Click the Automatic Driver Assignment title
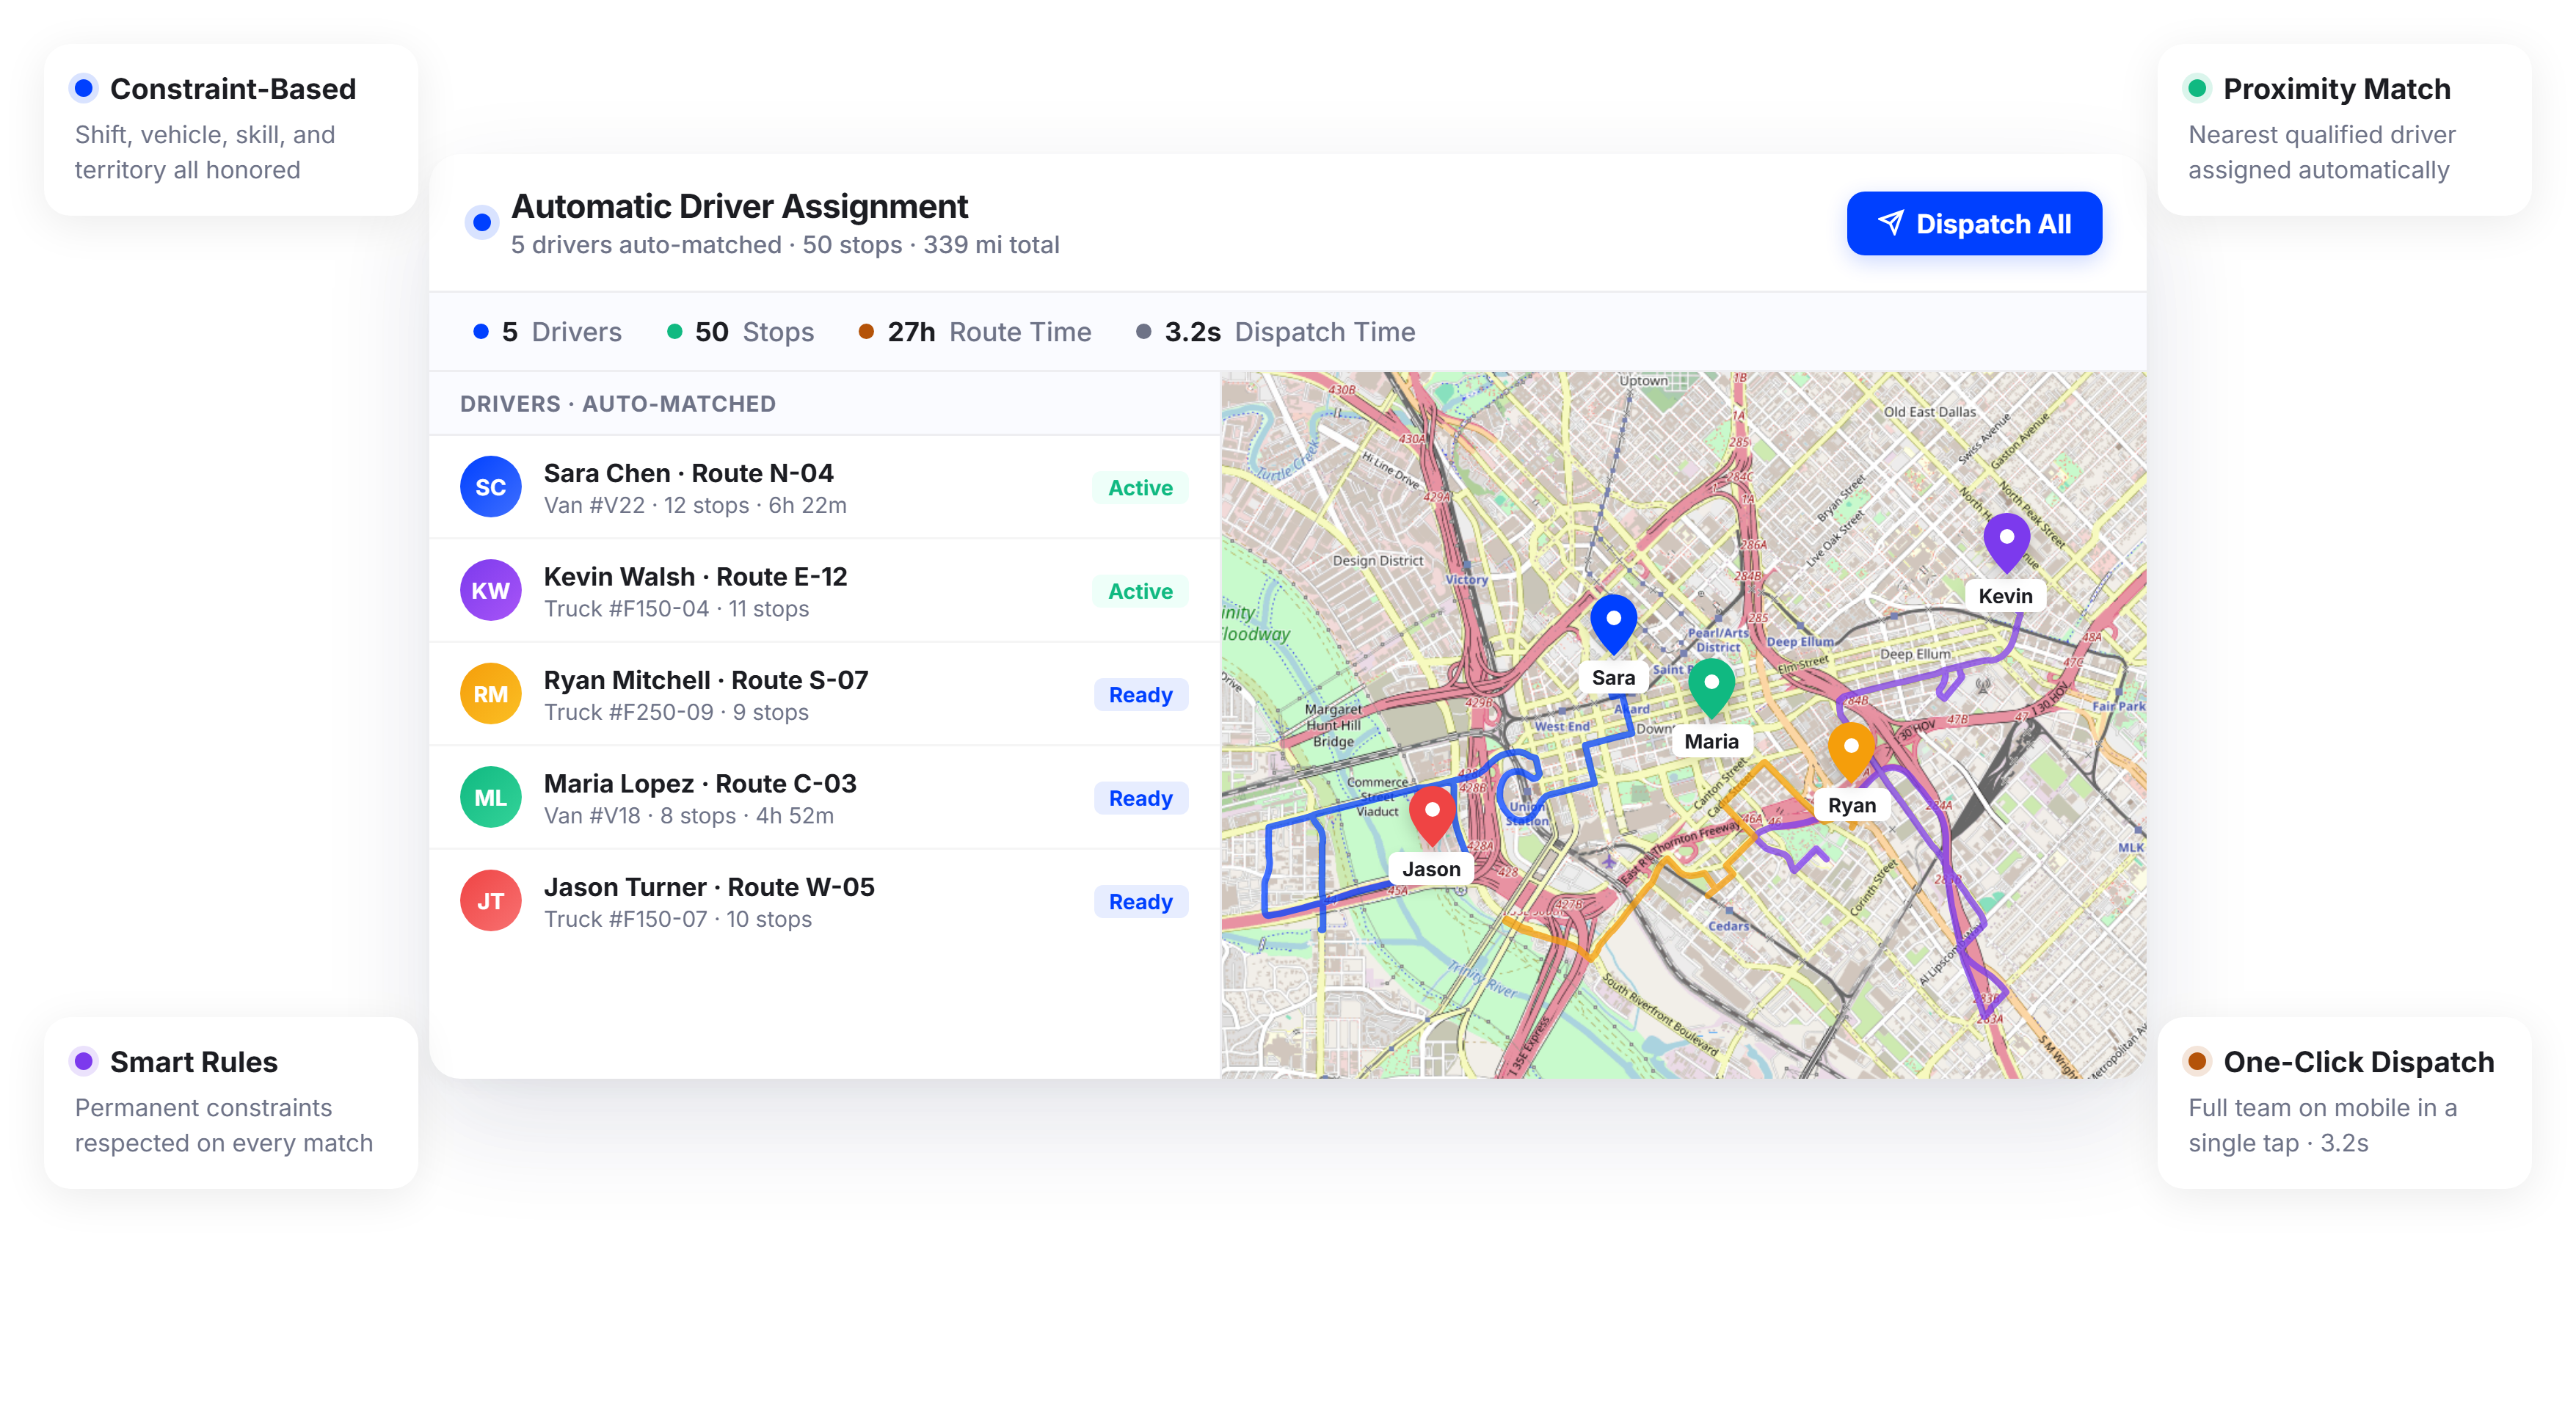 click(x=739, y=206)
